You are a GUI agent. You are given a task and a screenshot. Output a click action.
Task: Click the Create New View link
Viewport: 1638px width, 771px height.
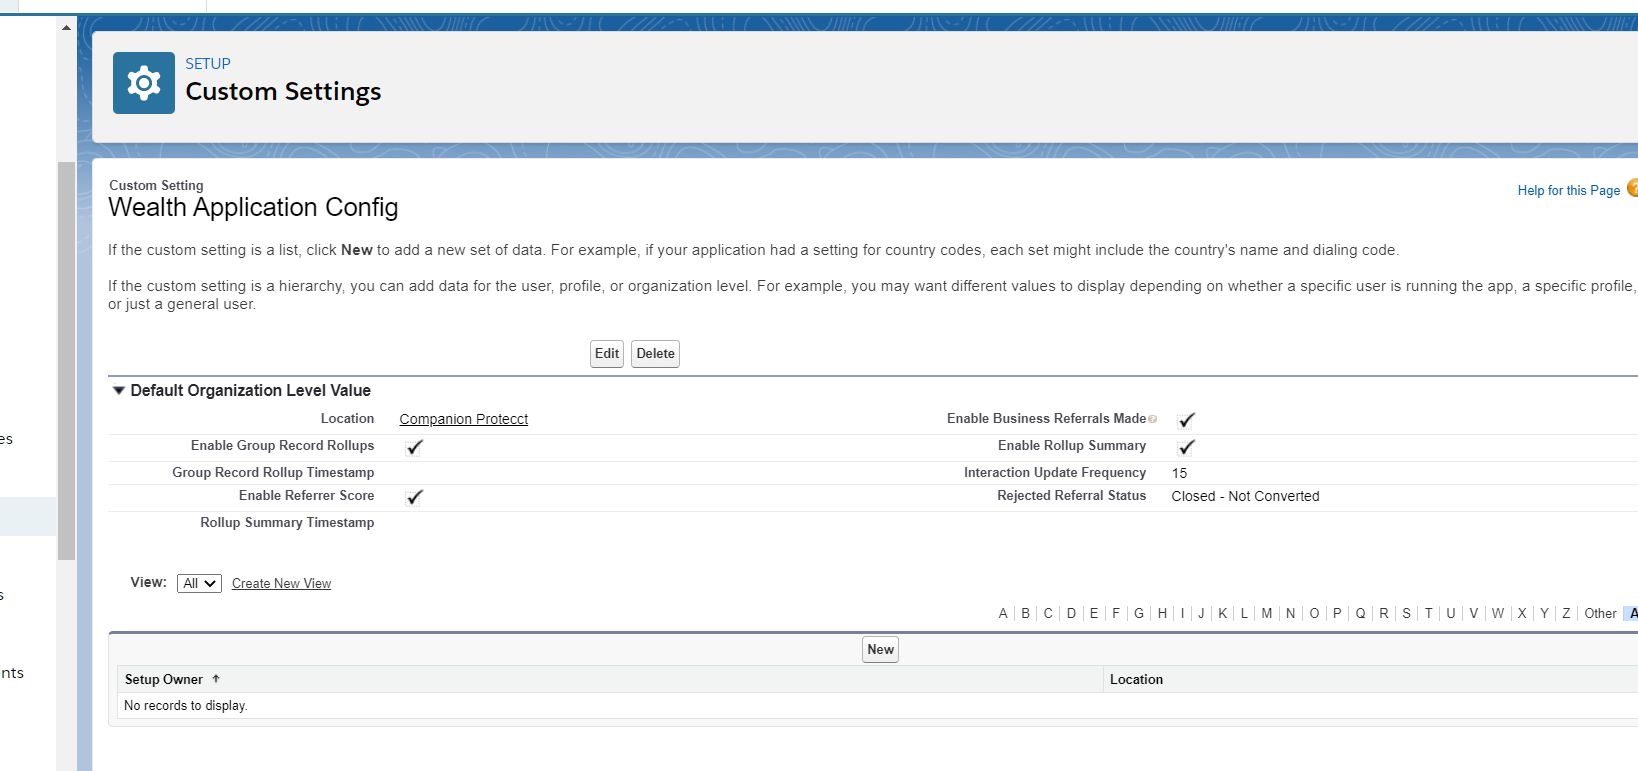pos(281,584)
